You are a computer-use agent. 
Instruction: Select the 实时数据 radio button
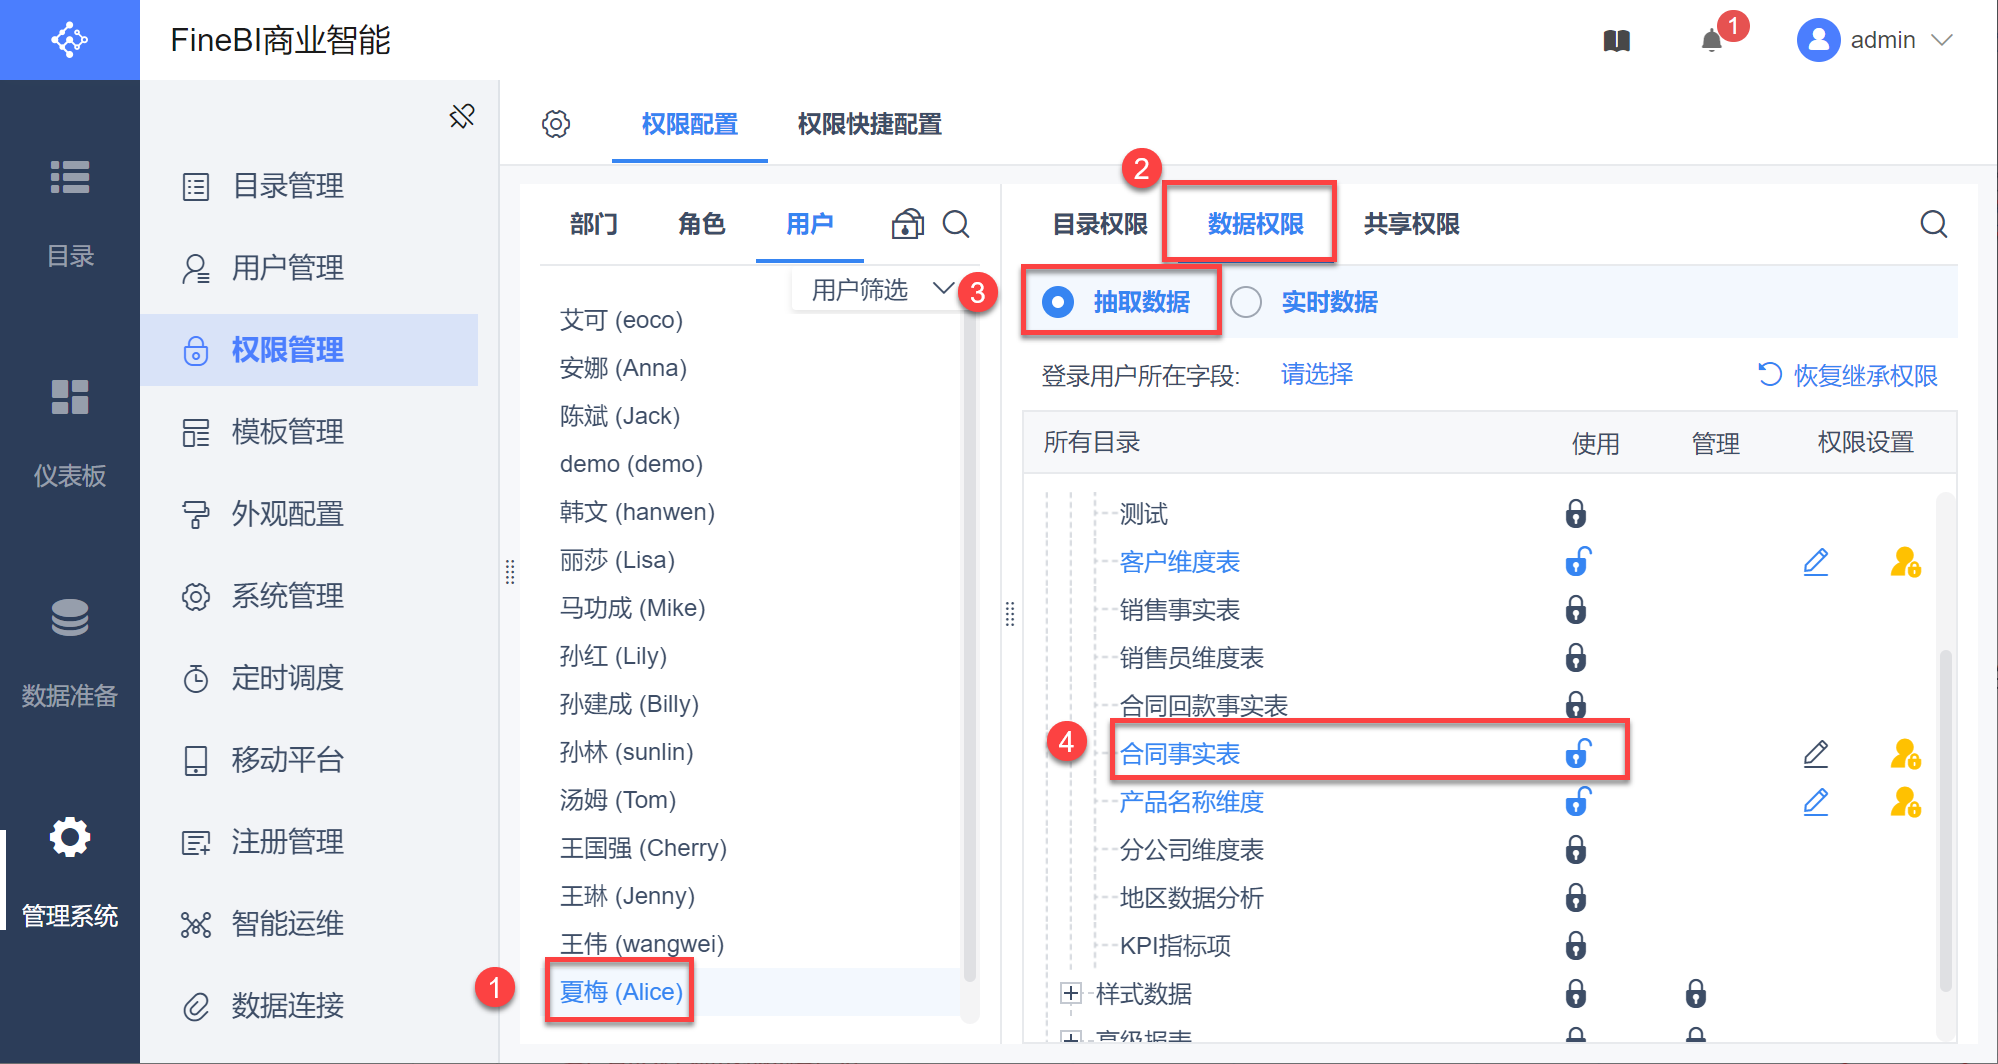coord(1246,302)
